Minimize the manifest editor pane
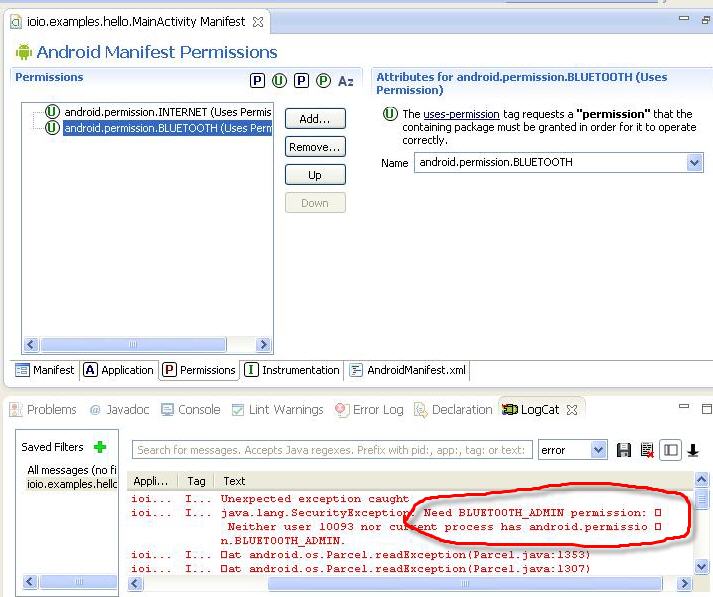Screen dimensions: 713x597 683,18
